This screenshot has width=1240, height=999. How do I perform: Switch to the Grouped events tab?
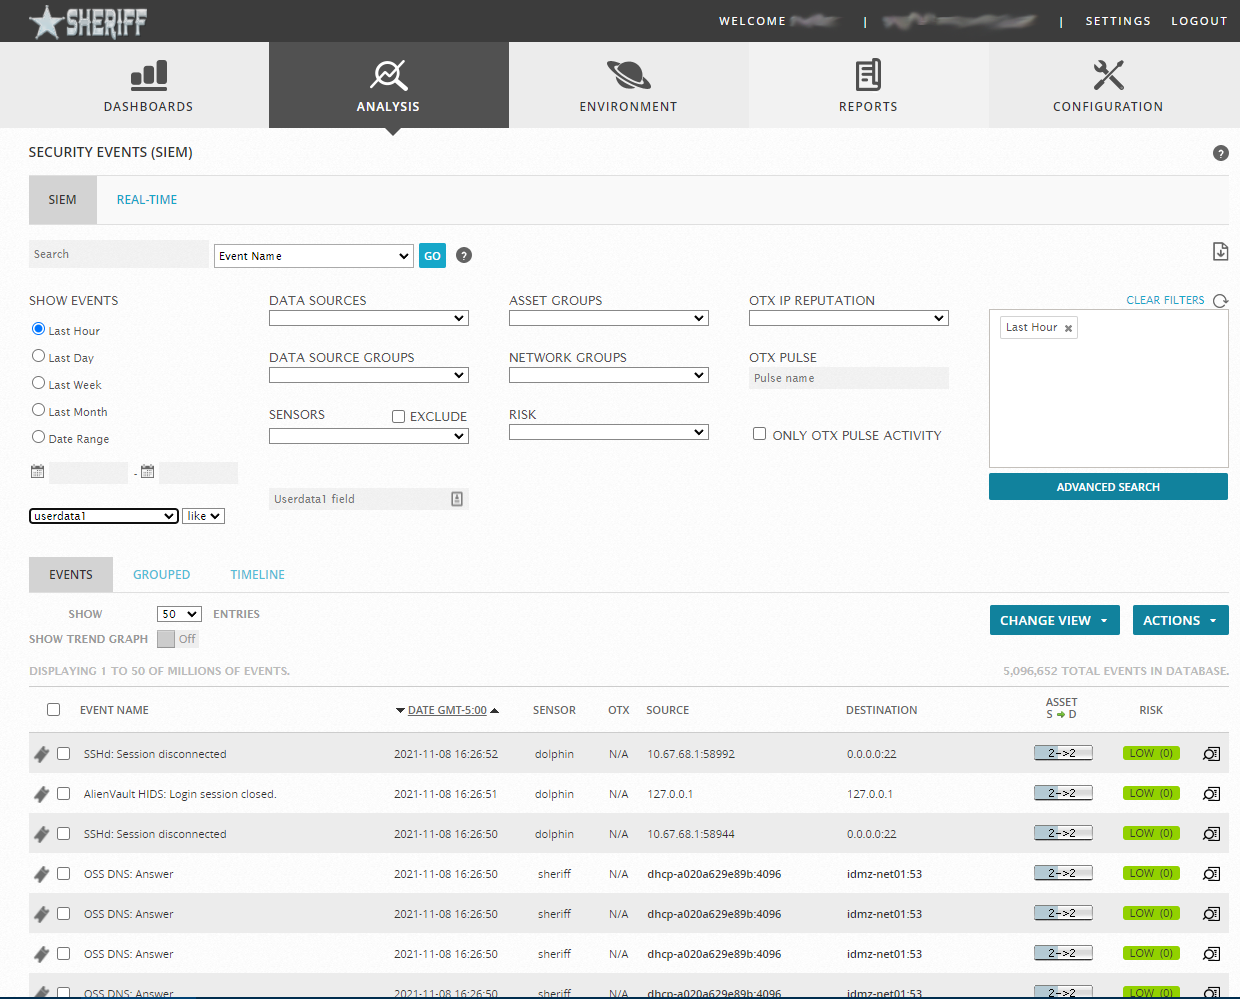coord(161,575)
